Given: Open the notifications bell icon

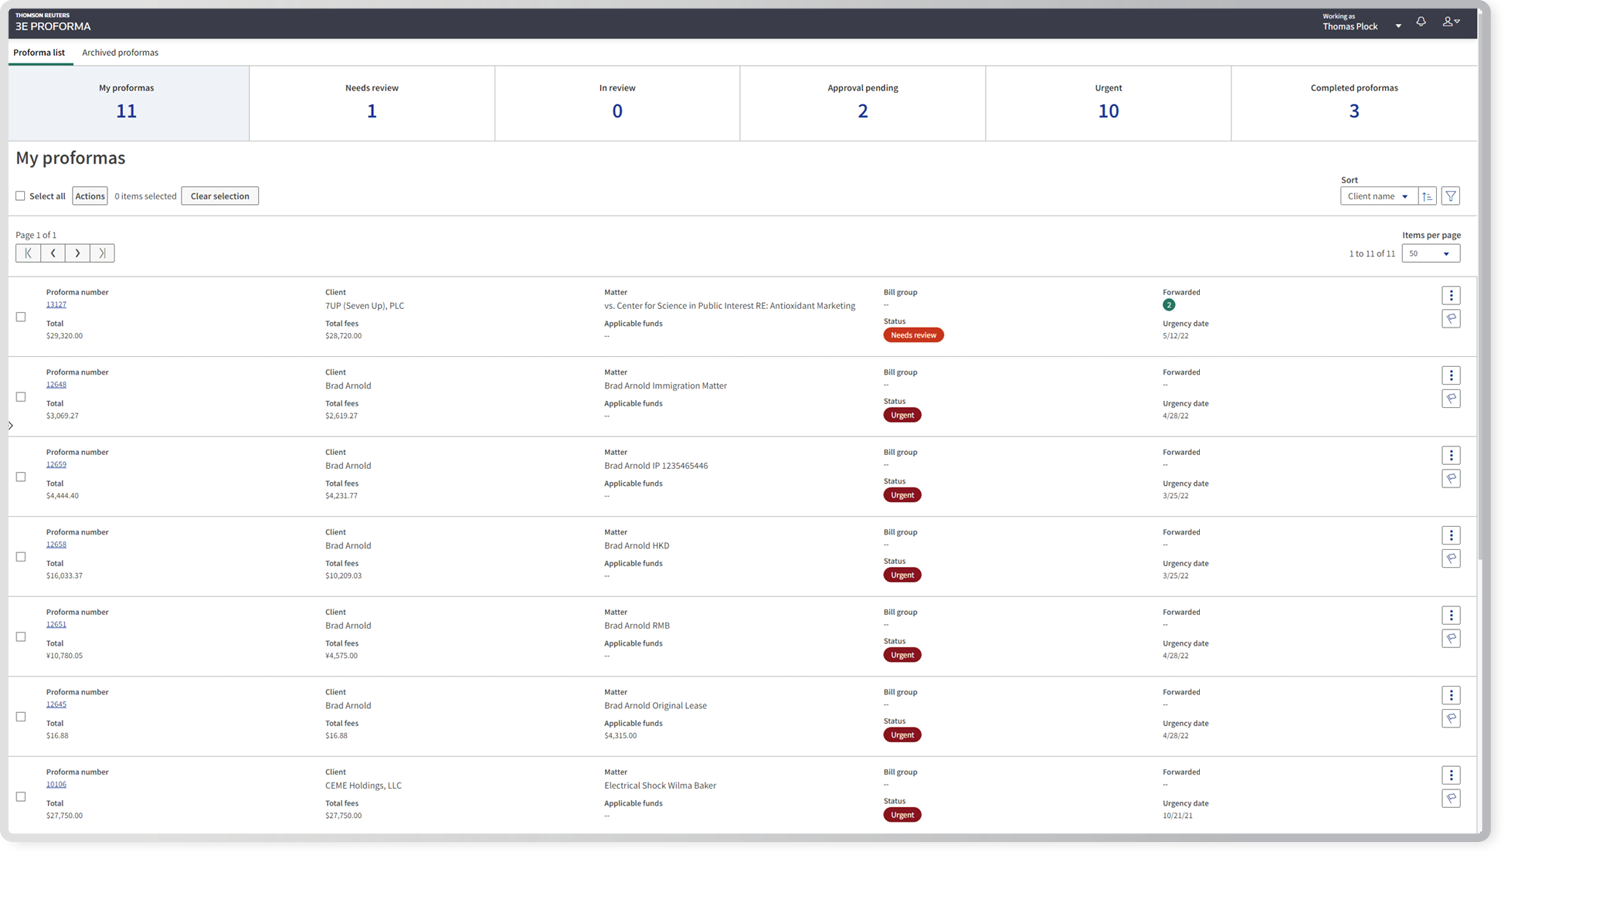Looking at the screenshot, I should point(1420,22).
